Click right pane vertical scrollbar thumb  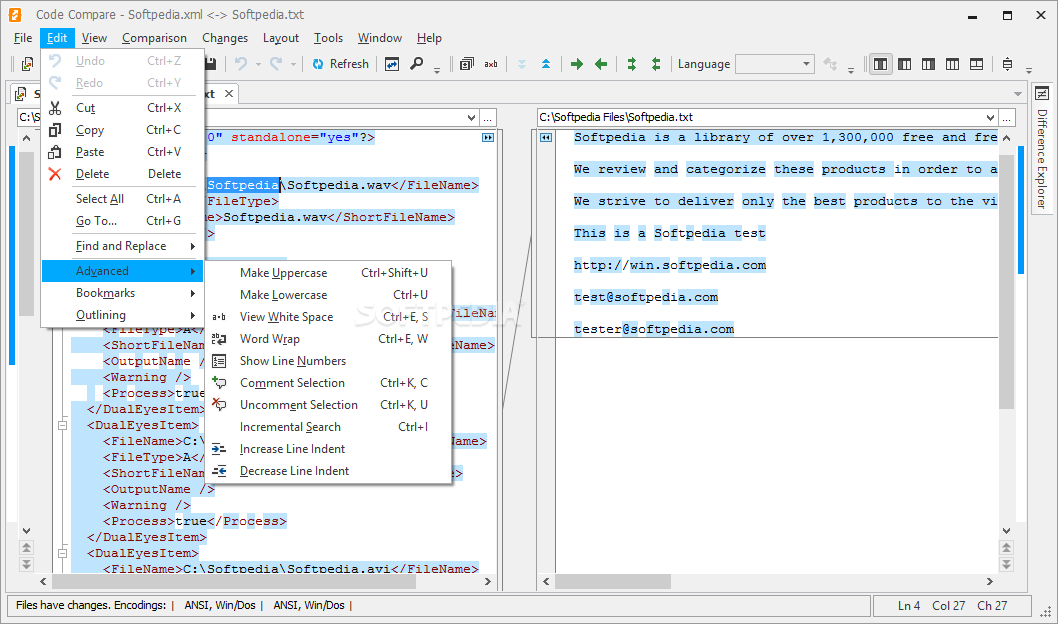coord(1006,281)
